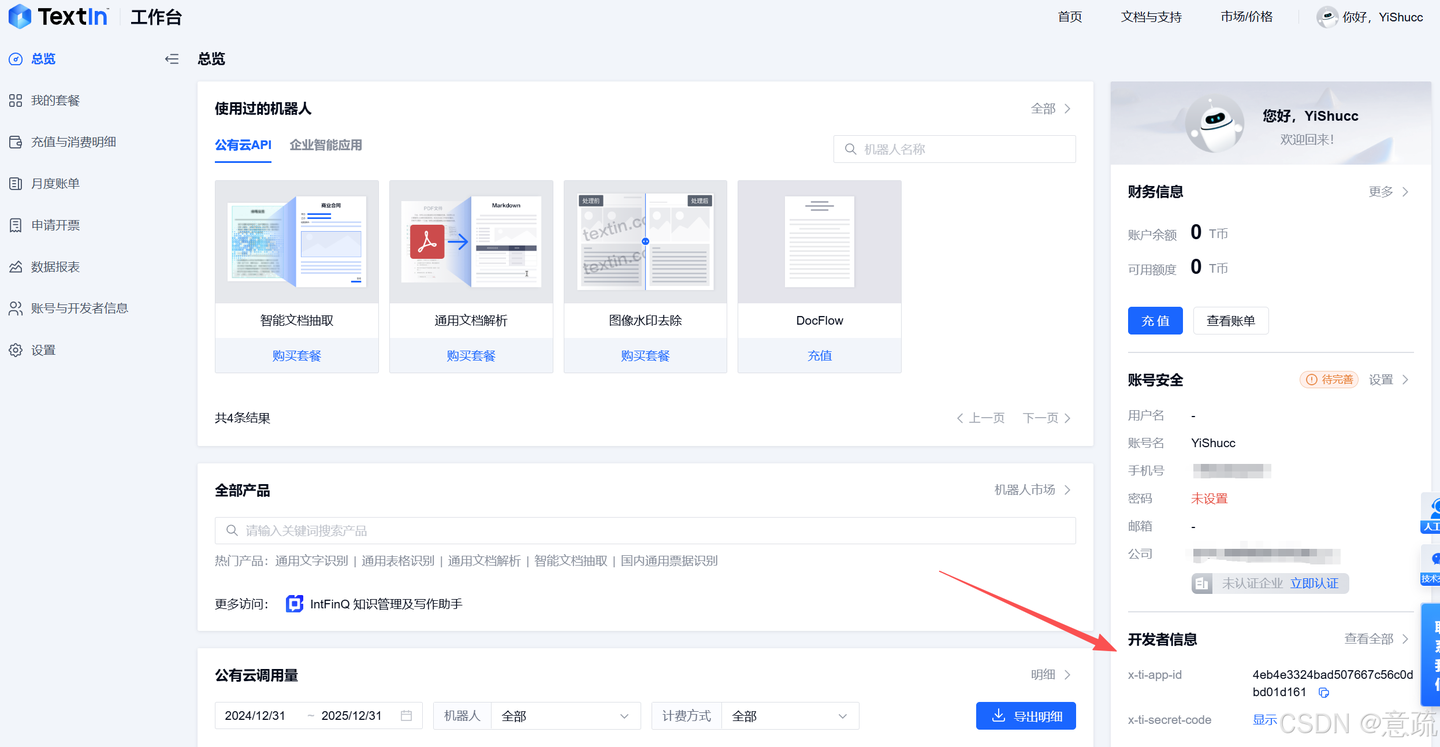Click the magnifier icon in product search
1440x747 pixels.
coord(232,531)
